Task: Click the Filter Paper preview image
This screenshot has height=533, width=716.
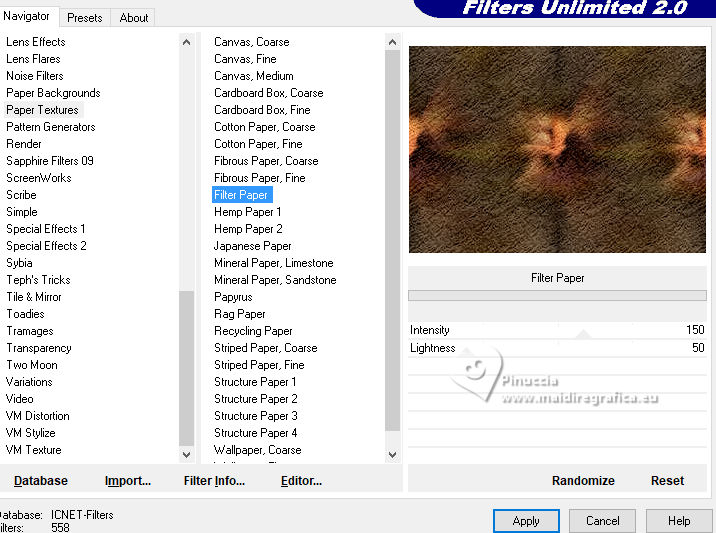Action: [x=557, y=149]
